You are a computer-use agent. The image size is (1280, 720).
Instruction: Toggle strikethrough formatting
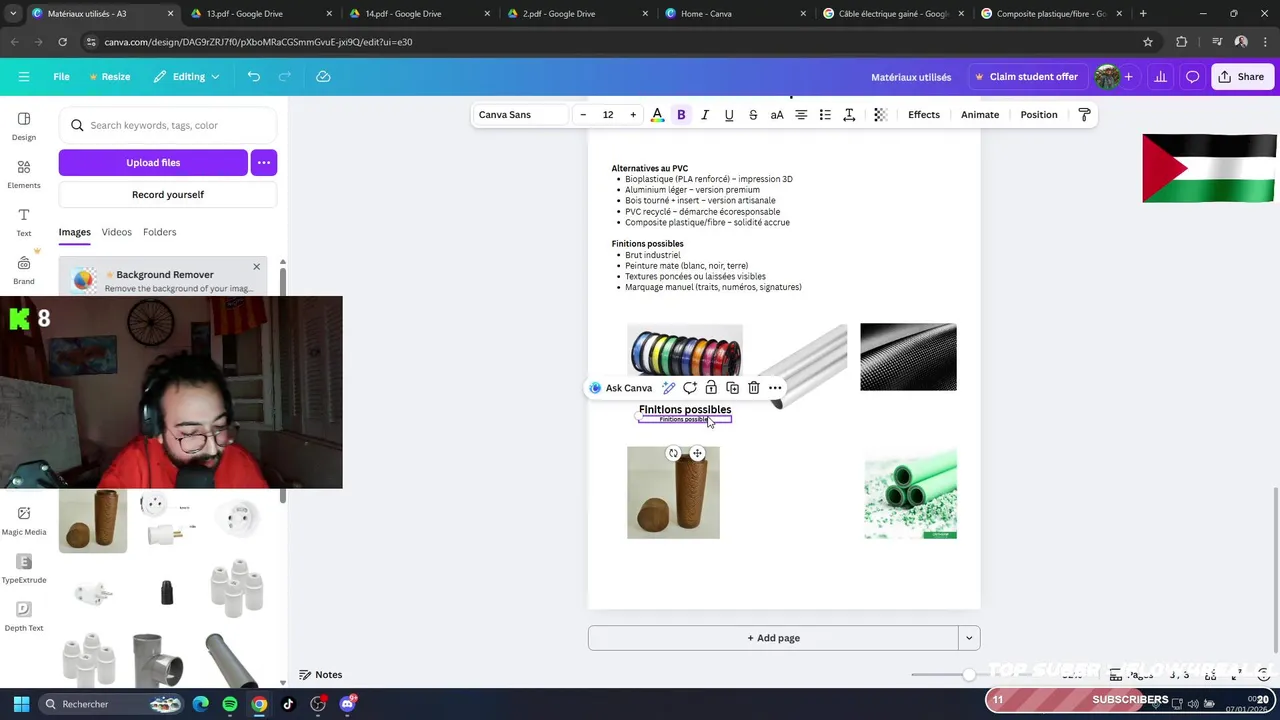click(753, 115)
